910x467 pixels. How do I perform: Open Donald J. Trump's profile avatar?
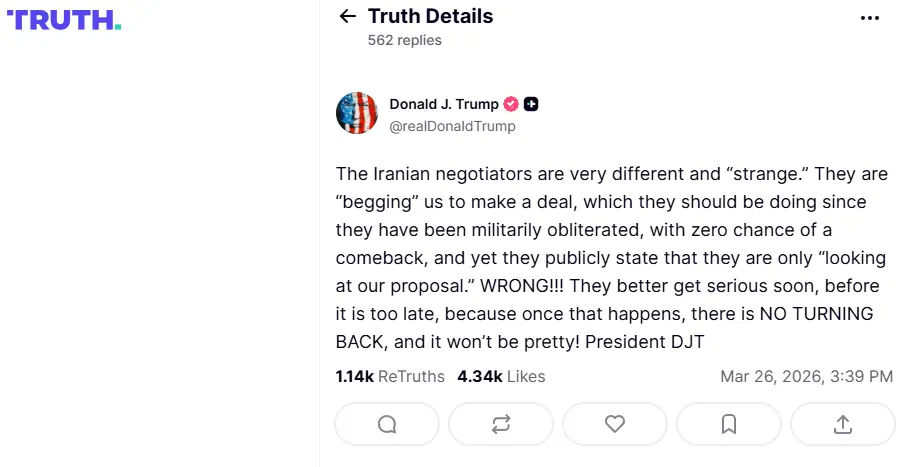[x=357, y=113]
